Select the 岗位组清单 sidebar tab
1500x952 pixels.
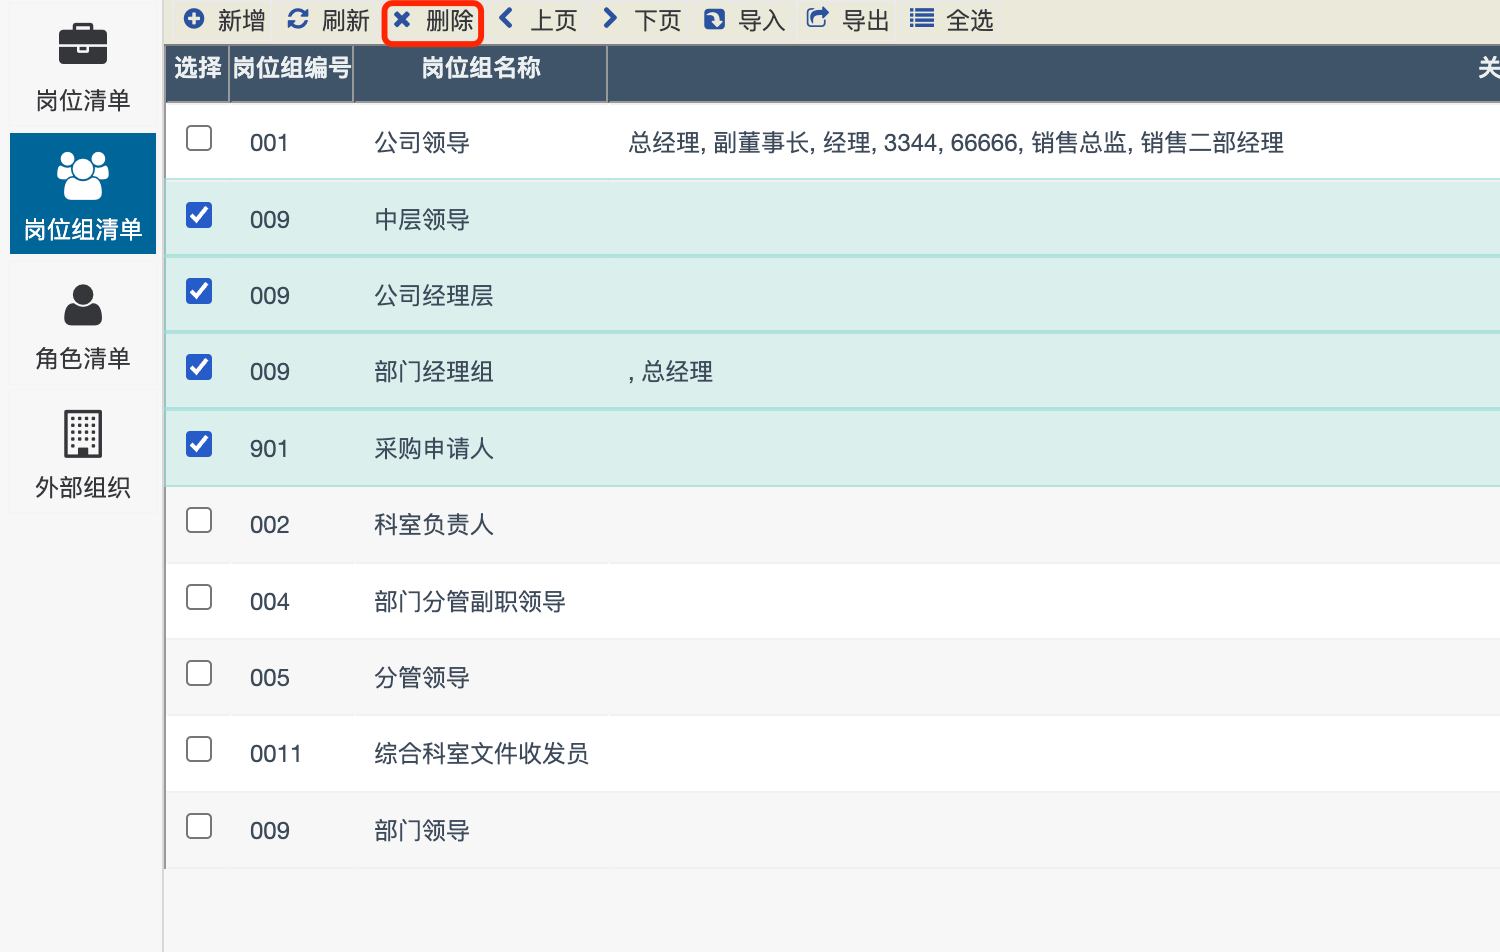point(83,194)
